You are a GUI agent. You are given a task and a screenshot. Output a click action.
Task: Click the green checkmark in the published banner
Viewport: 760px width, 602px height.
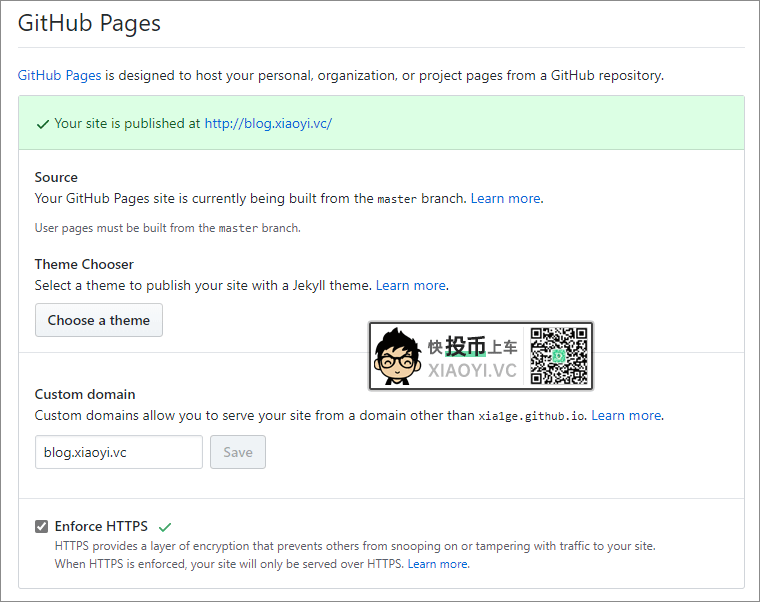tap(42, 124)
